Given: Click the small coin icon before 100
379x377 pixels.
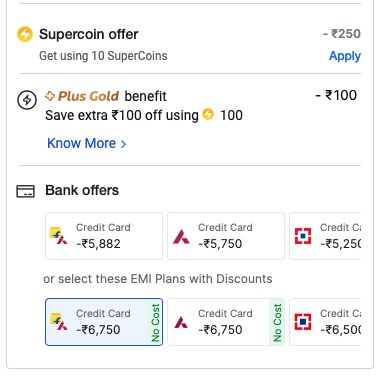Looking at the screenshot, I should tap(208, 114).
